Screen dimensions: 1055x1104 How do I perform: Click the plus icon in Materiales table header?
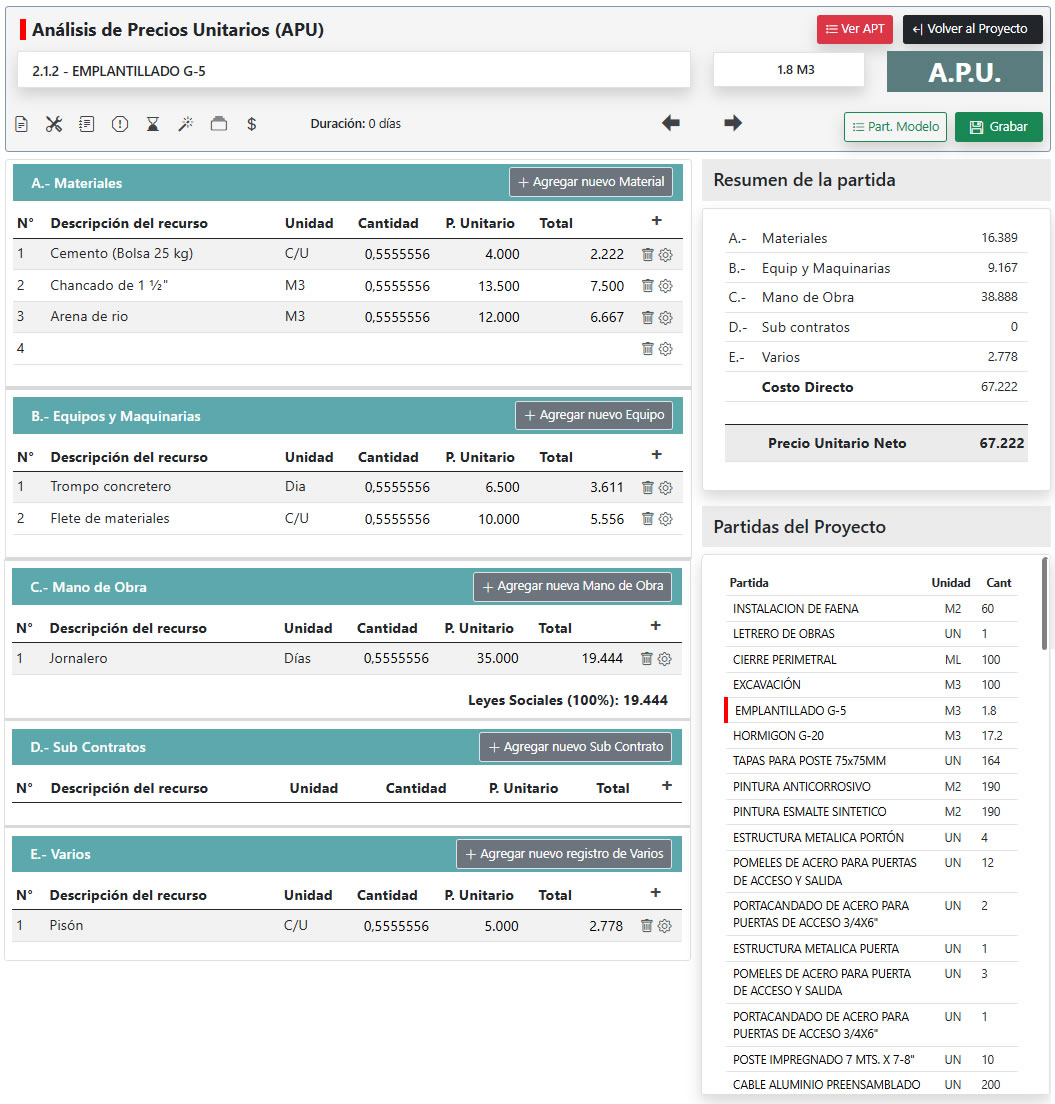point(656,221)
